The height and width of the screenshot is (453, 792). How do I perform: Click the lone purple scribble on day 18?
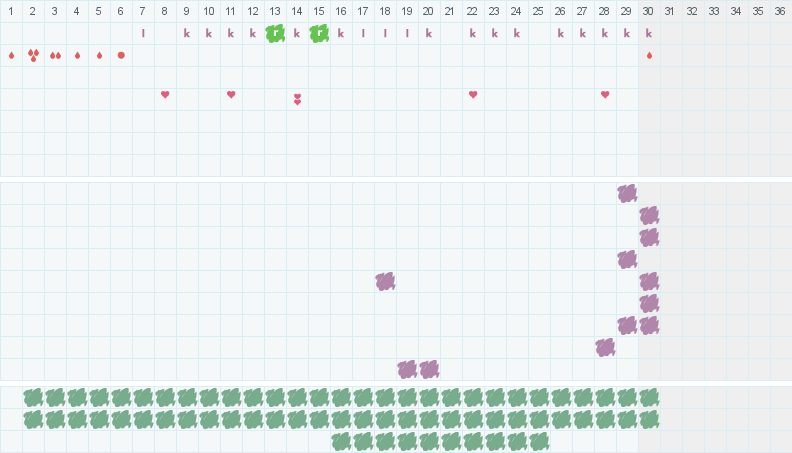[x=385, y=281]
